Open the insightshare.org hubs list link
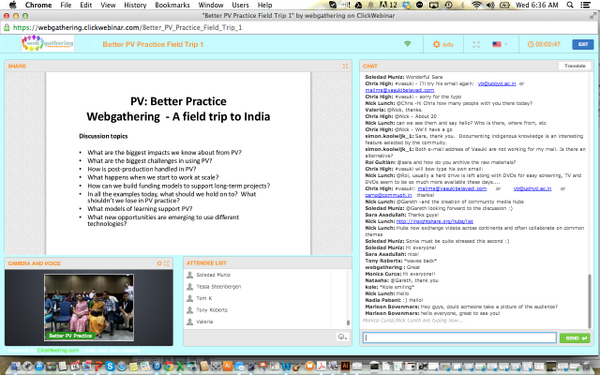The image size is (600, 375). click(434, 222)
